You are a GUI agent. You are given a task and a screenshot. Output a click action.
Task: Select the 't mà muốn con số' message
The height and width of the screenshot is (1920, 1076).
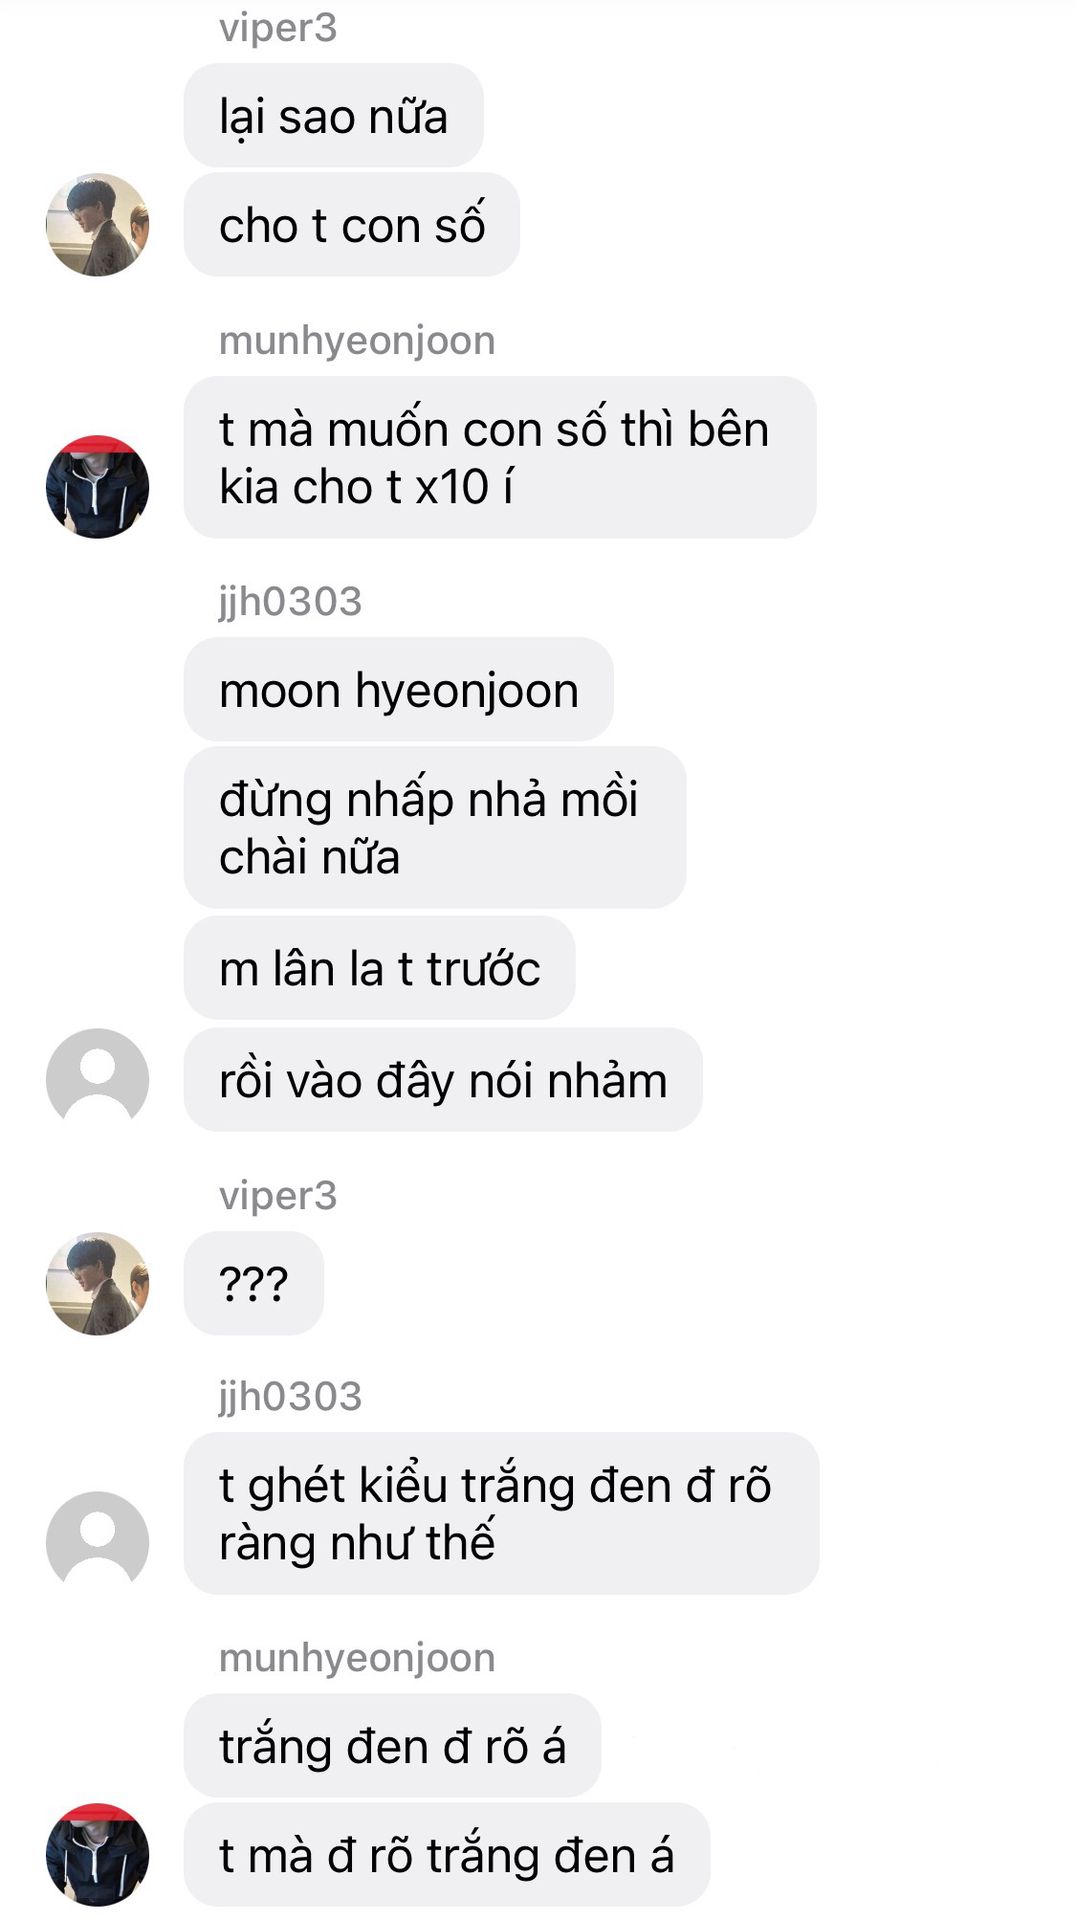500,458
